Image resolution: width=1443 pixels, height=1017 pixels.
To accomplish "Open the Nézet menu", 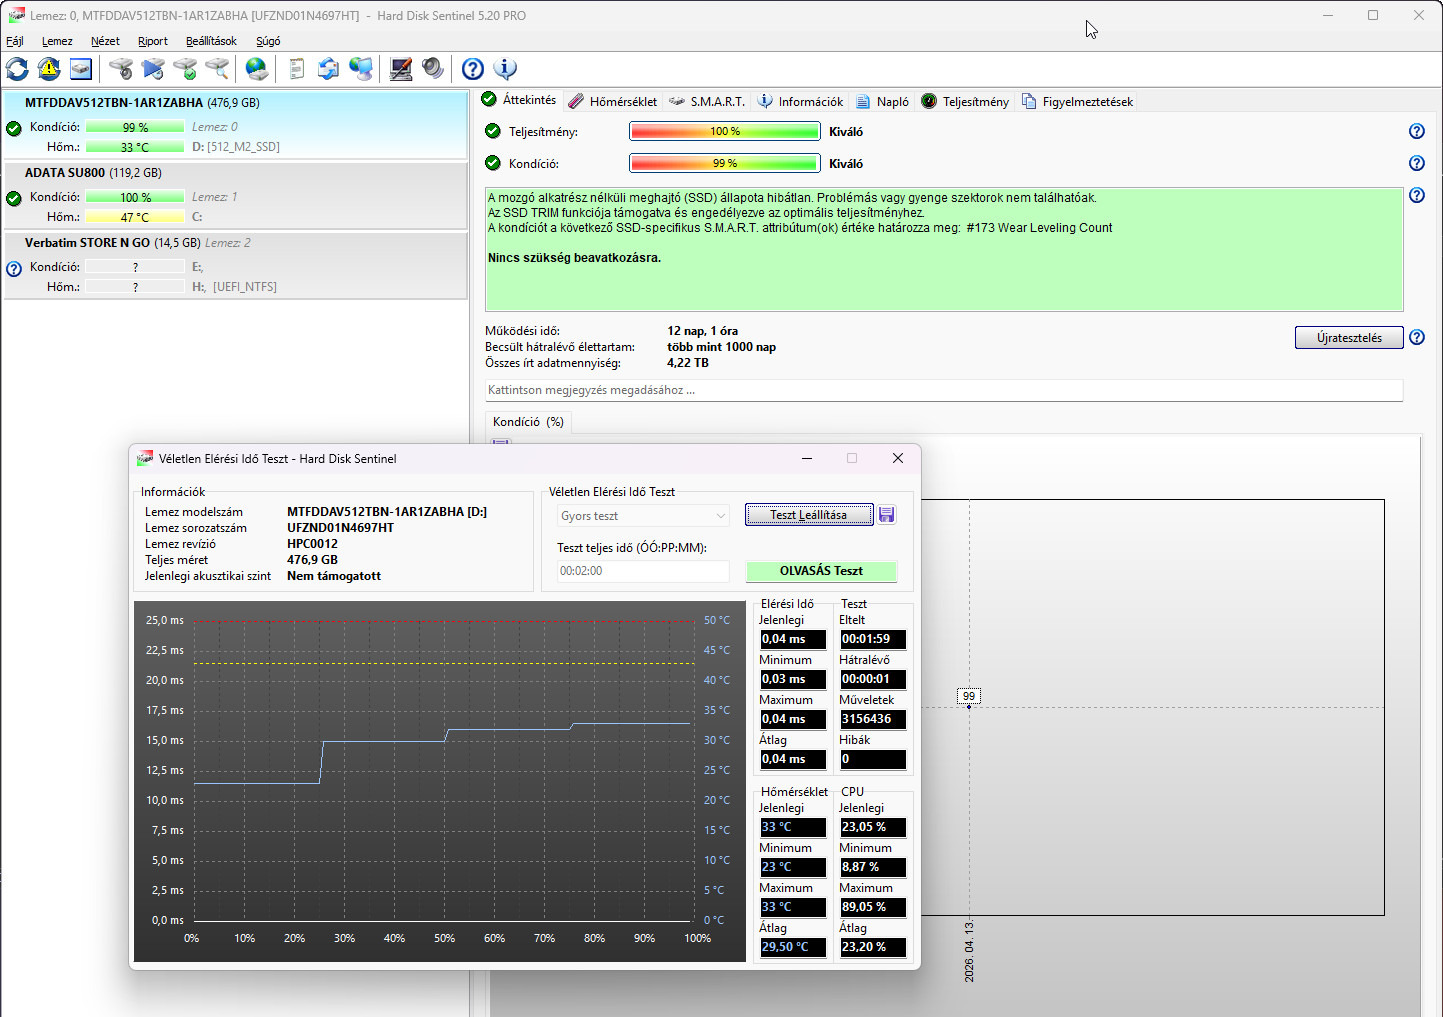I will [105, 41].
